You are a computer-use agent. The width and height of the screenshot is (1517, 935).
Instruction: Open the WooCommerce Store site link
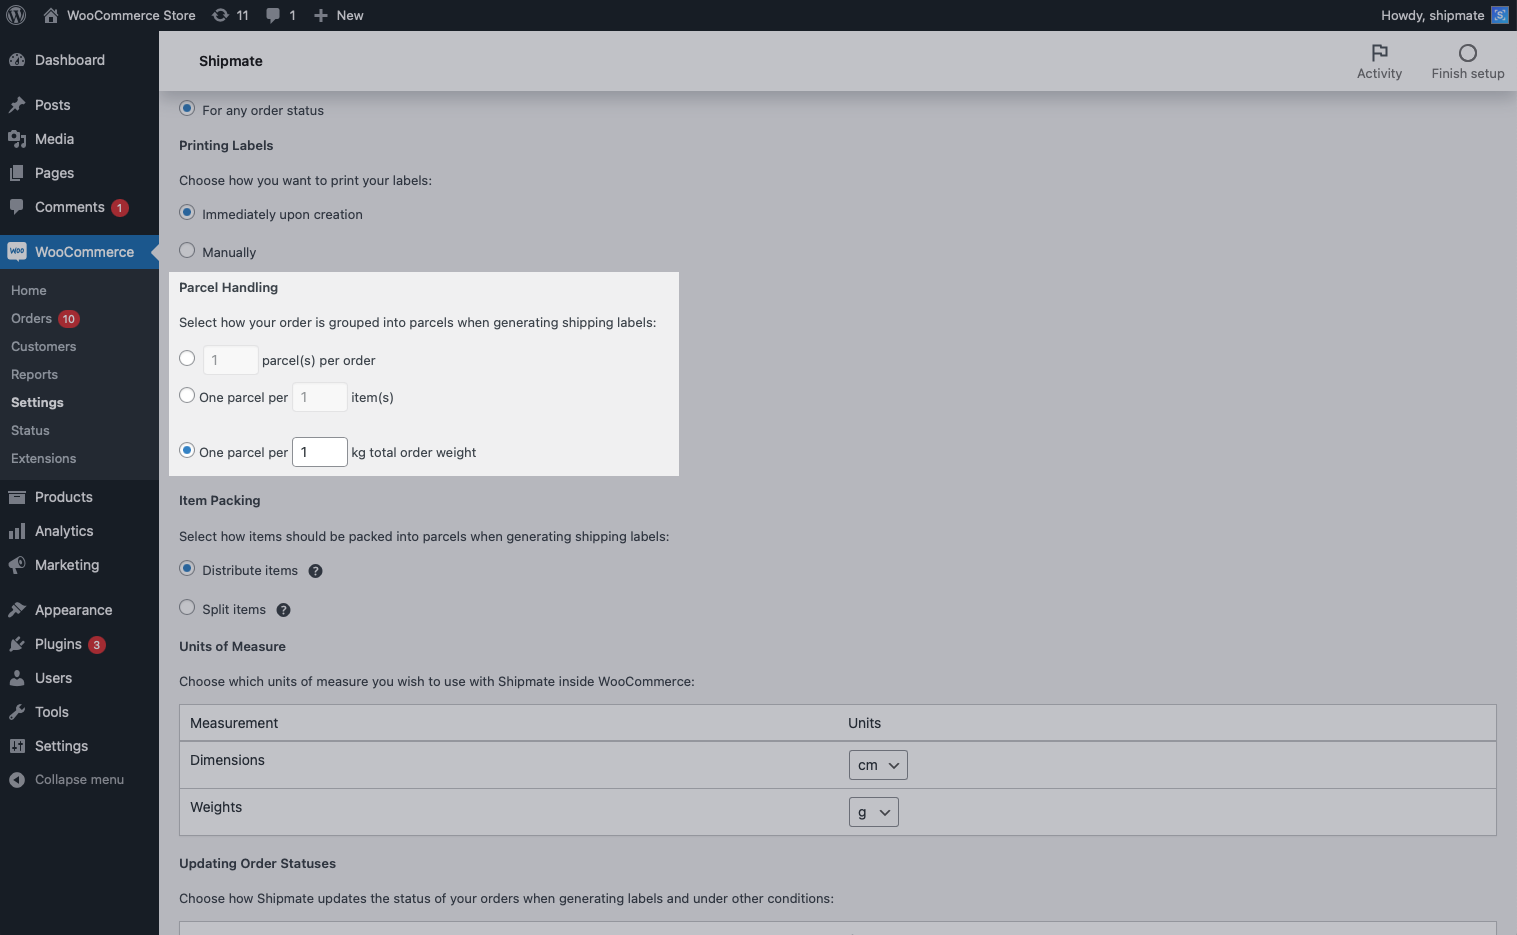[x=131, y=15]
